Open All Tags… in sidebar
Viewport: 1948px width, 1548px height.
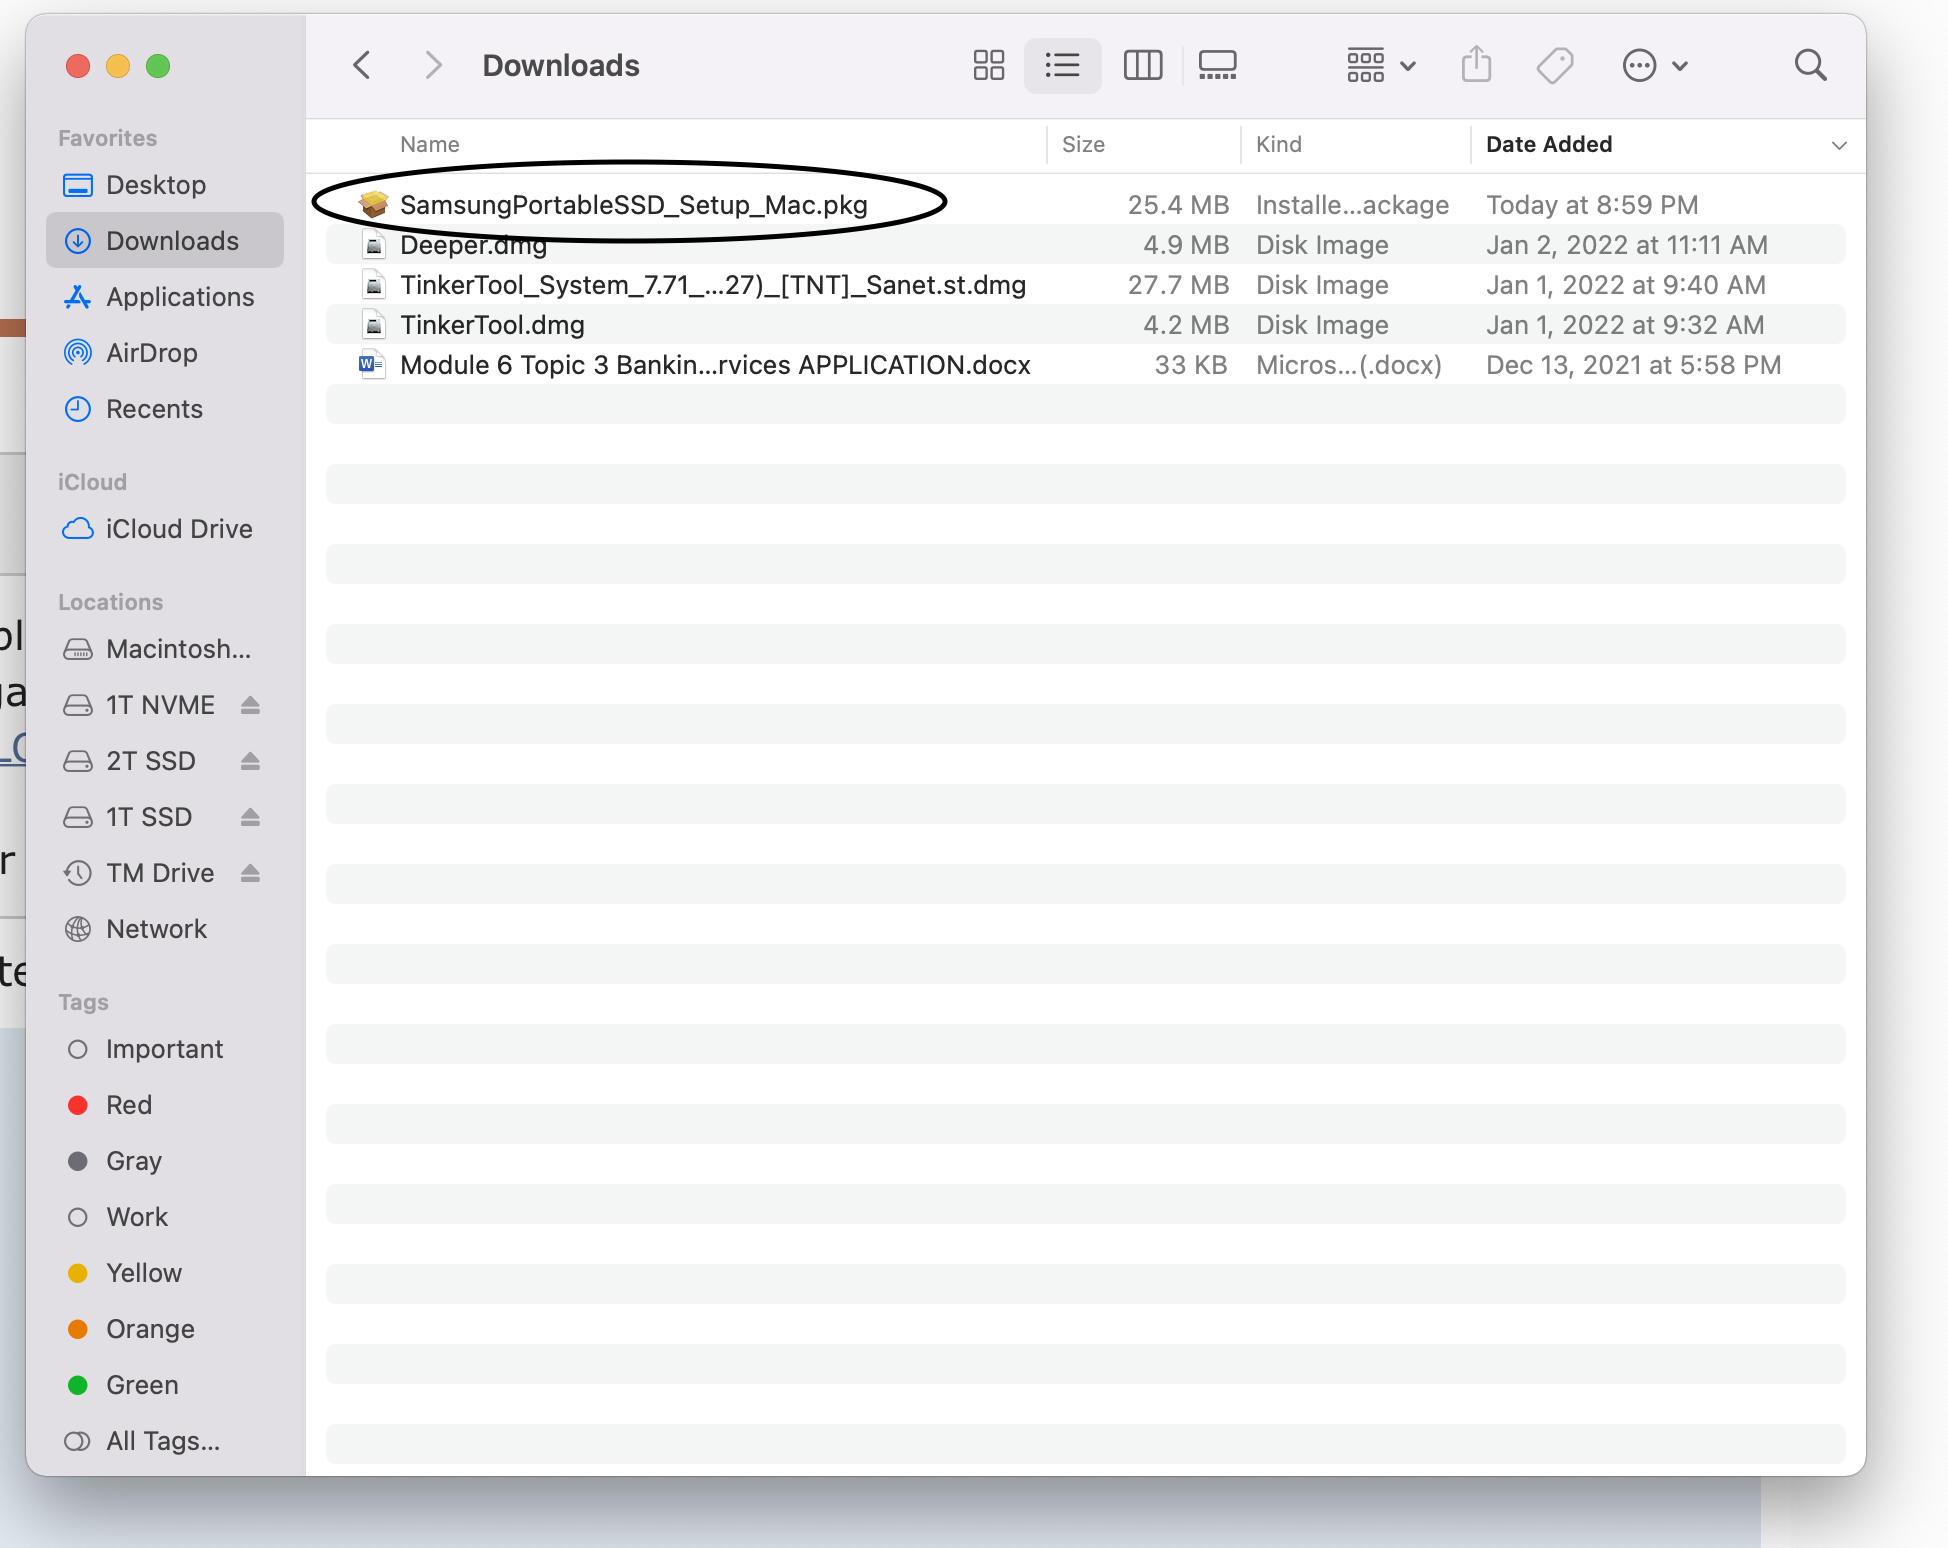[162, 1441]
